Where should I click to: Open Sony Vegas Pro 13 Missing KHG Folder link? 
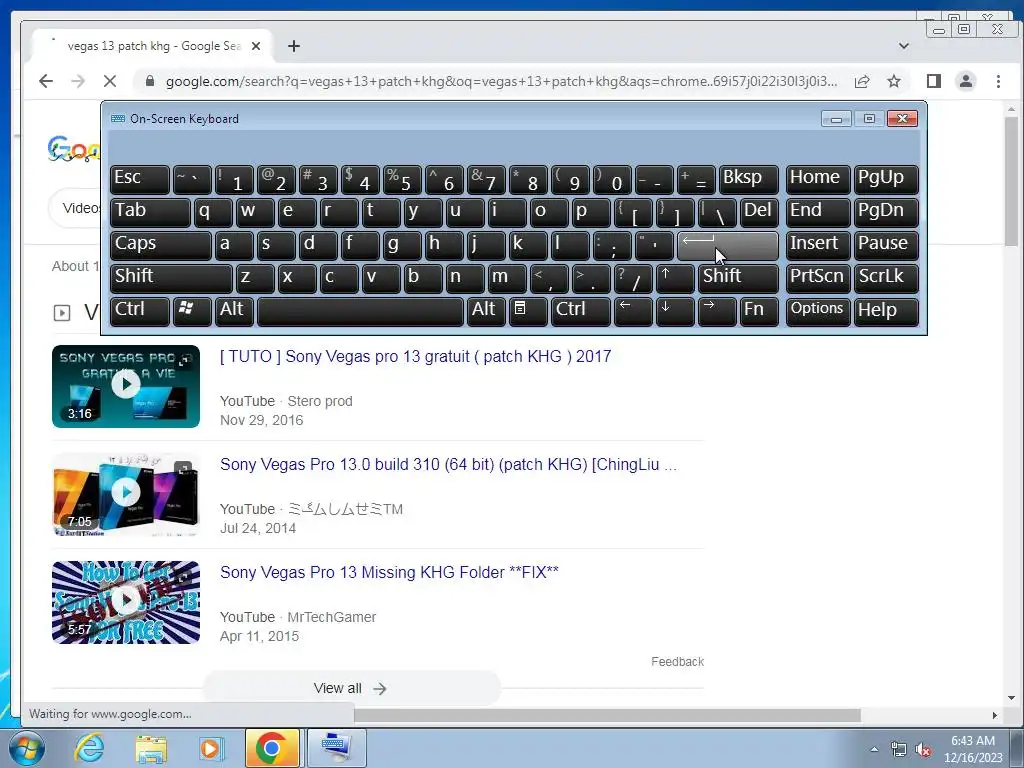pos(389,573)
